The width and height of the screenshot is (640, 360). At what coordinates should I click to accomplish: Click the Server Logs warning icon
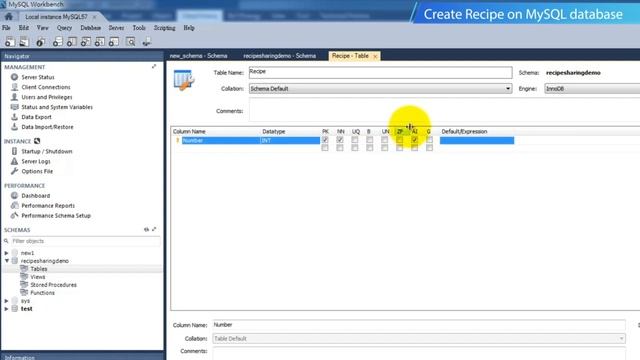14,161
